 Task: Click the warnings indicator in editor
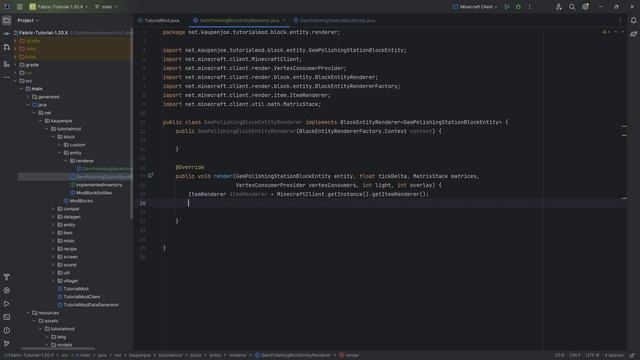coord(607,32)
